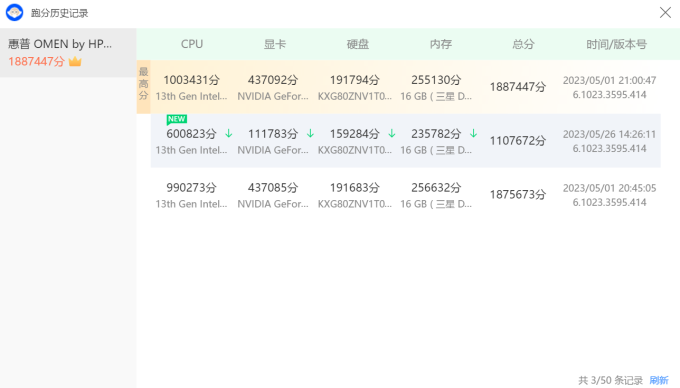Close the benchmark history window
The width and height of the screenshot is (680, 388).
point(665,13)
